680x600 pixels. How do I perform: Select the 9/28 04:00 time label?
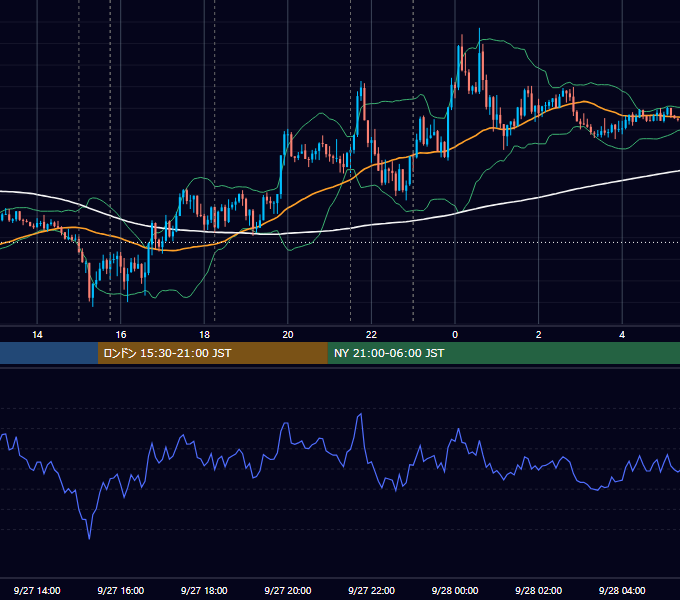[x=622, y=590]
